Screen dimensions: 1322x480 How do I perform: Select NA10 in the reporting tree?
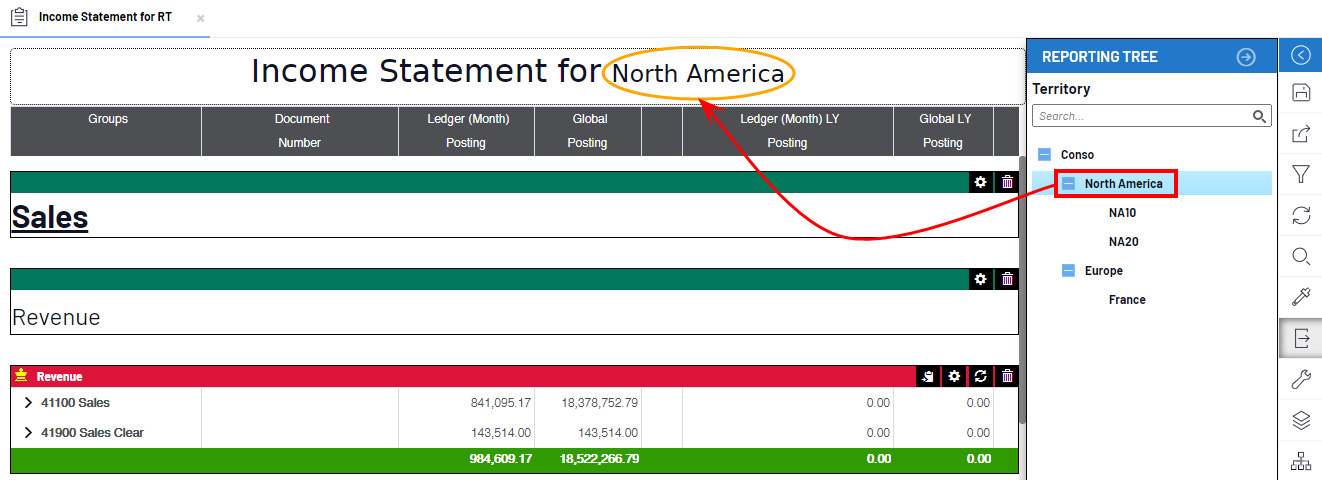1122,213
